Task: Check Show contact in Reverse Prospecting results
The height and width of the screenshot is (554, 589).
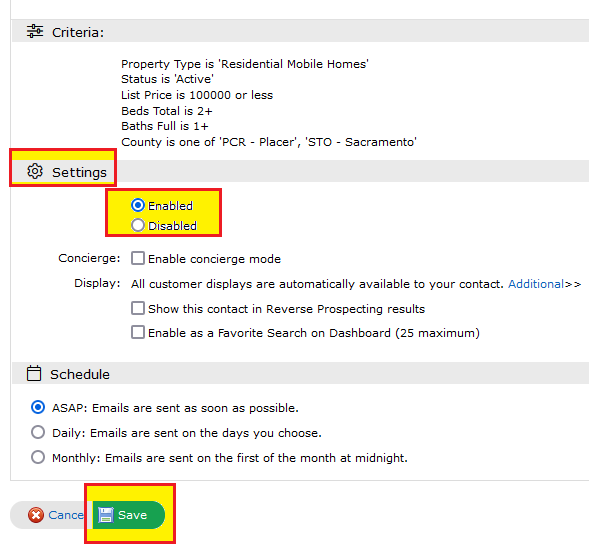Action: click(138, 308)
